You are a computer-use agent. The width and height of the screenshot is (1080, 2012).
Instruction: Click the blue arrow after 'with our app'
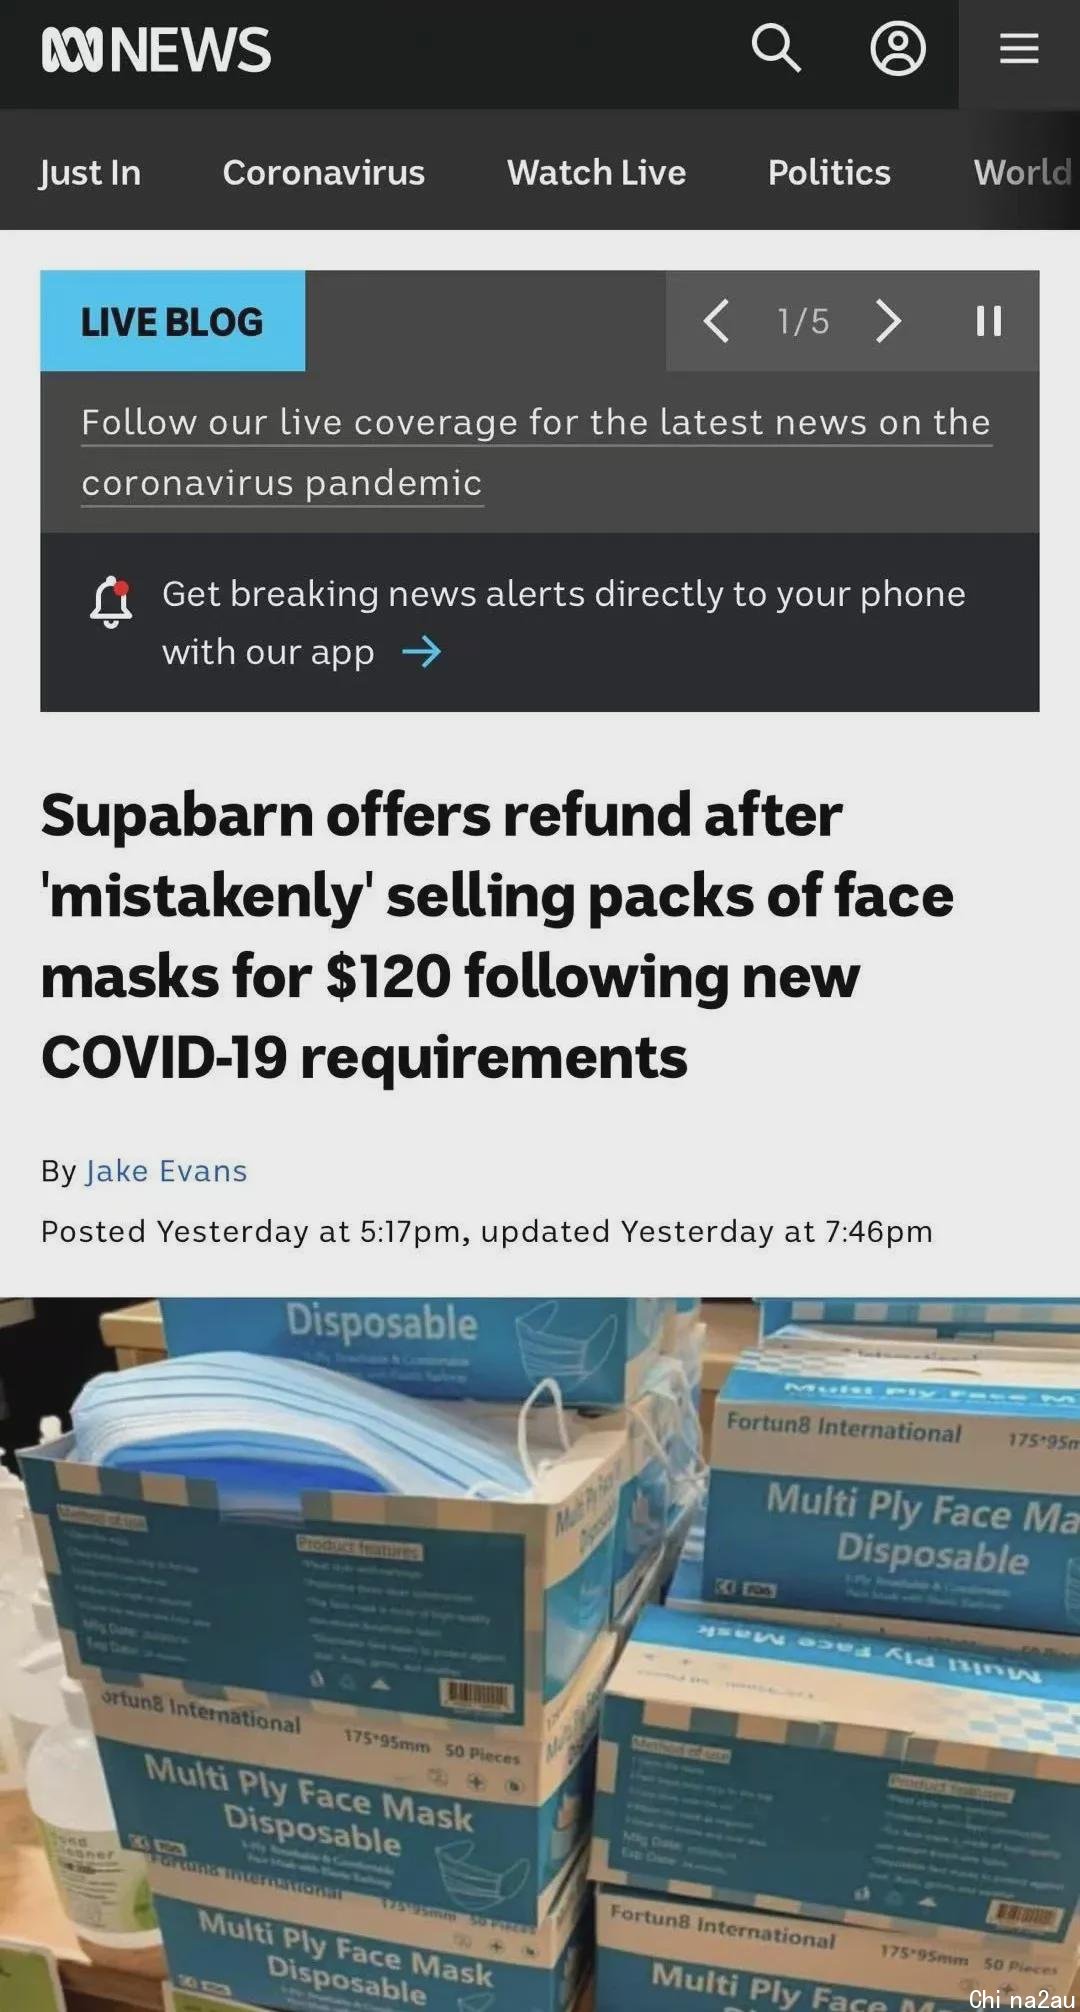[421, 652]
